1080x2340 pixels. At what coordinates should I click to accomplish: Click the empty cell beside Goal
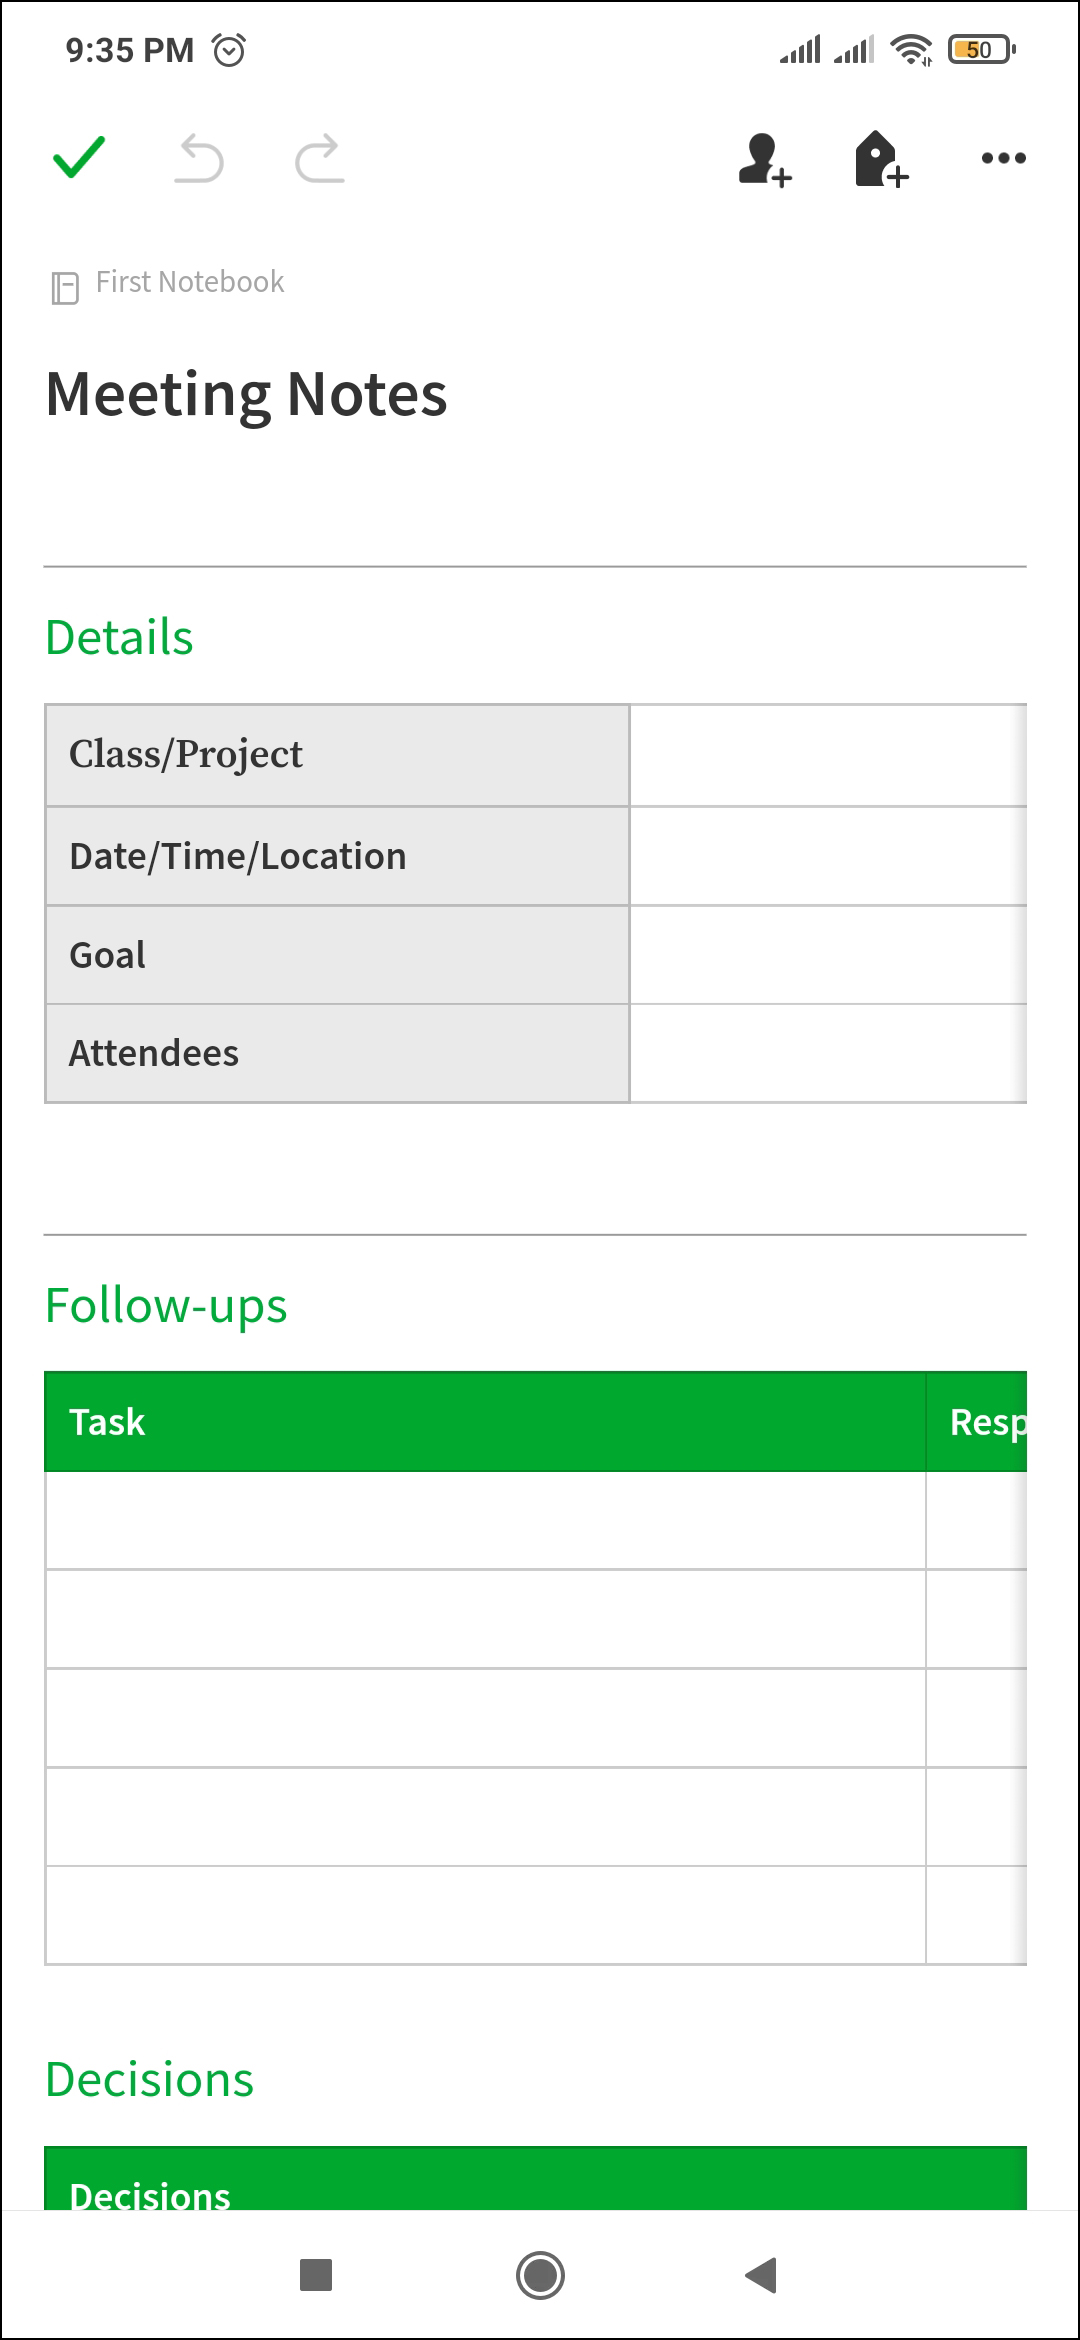(828, 955)
